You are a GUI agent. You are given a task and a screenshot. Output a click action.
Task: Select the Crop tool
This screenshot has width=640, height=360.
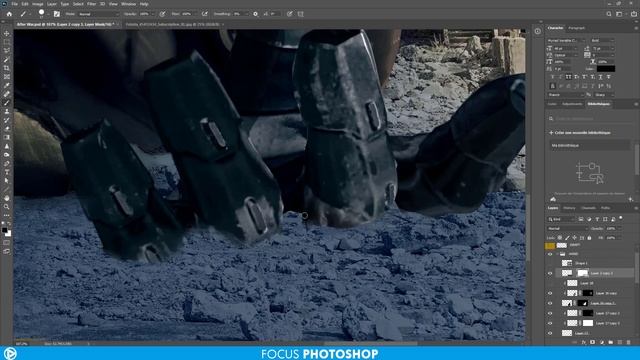7,68
